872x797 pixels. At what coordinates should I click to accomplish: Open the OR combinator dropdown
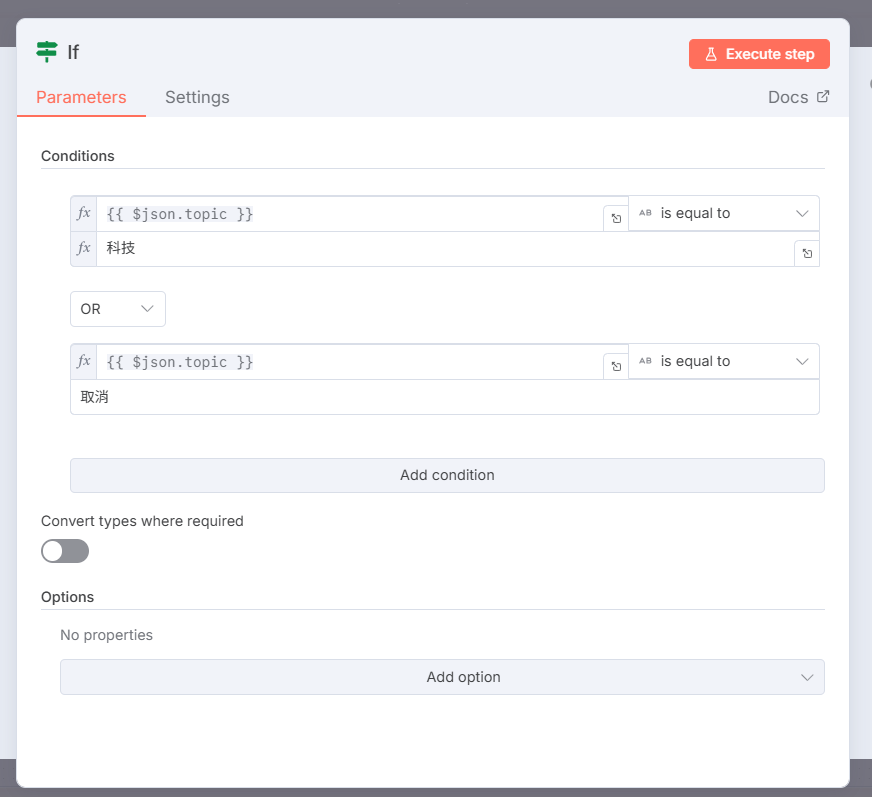coord(117,309)
